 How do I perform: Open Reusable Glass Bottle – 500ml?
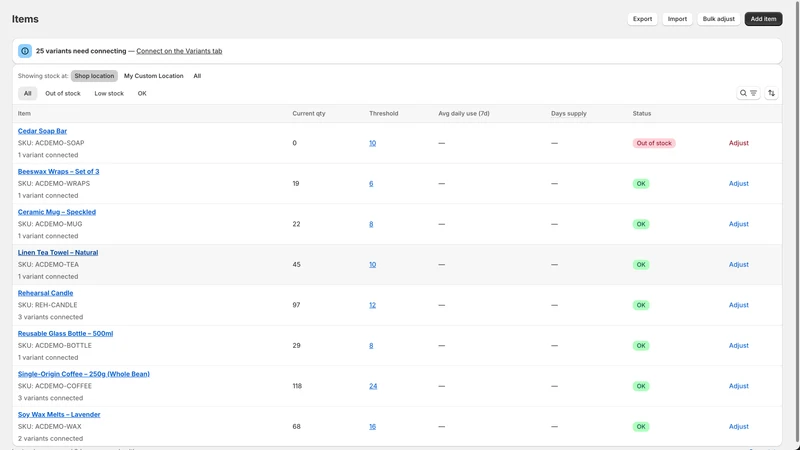tap(65, 333)
